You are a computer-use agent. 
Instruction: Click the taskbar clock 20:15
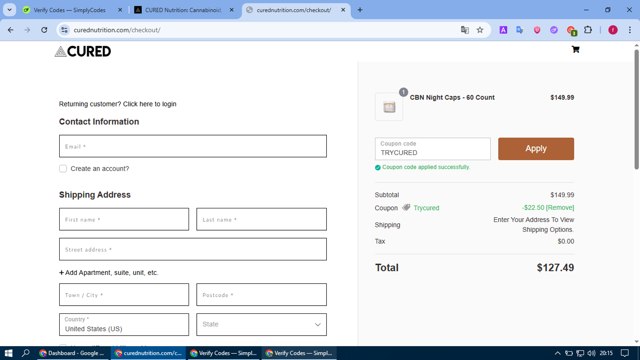[x=607, y=353]
